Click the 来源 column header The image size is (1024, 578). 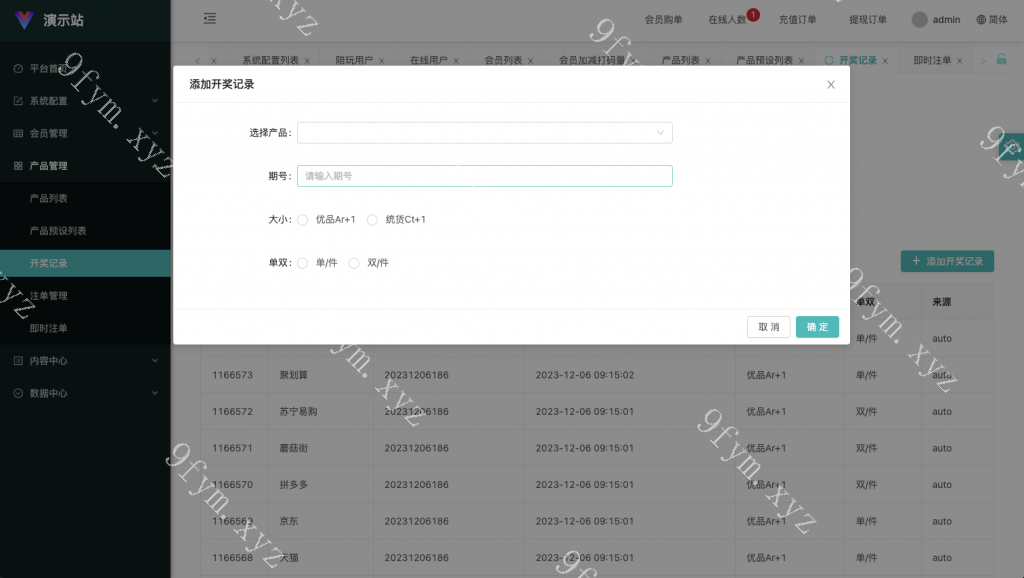(x=942, y=302)
